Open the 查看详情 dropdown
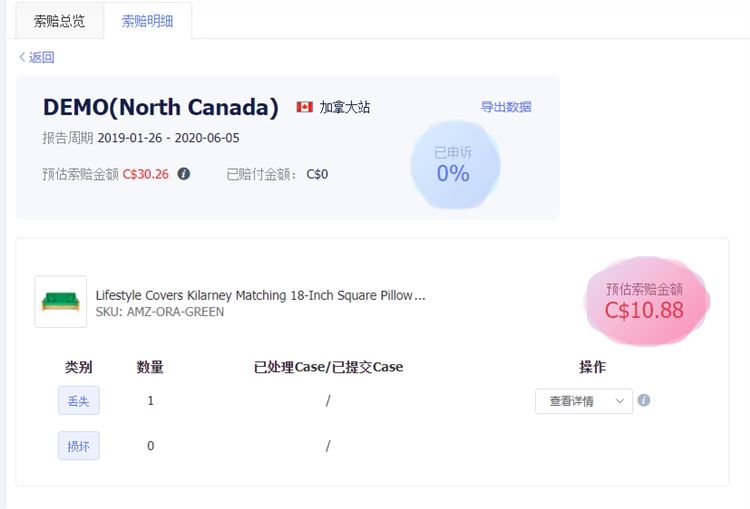Screen dimensions: 750x509 [584, 401]
